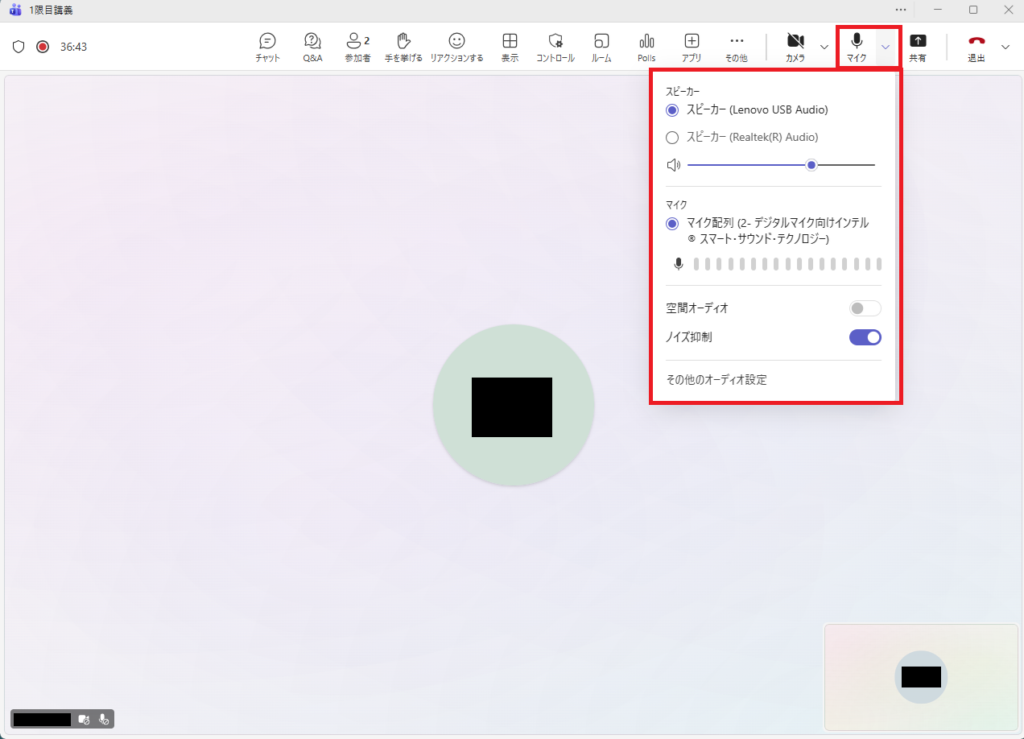Expand the 退出 leave options arrow
This screenshot has height=739, width=1024.
point(1005,47)
